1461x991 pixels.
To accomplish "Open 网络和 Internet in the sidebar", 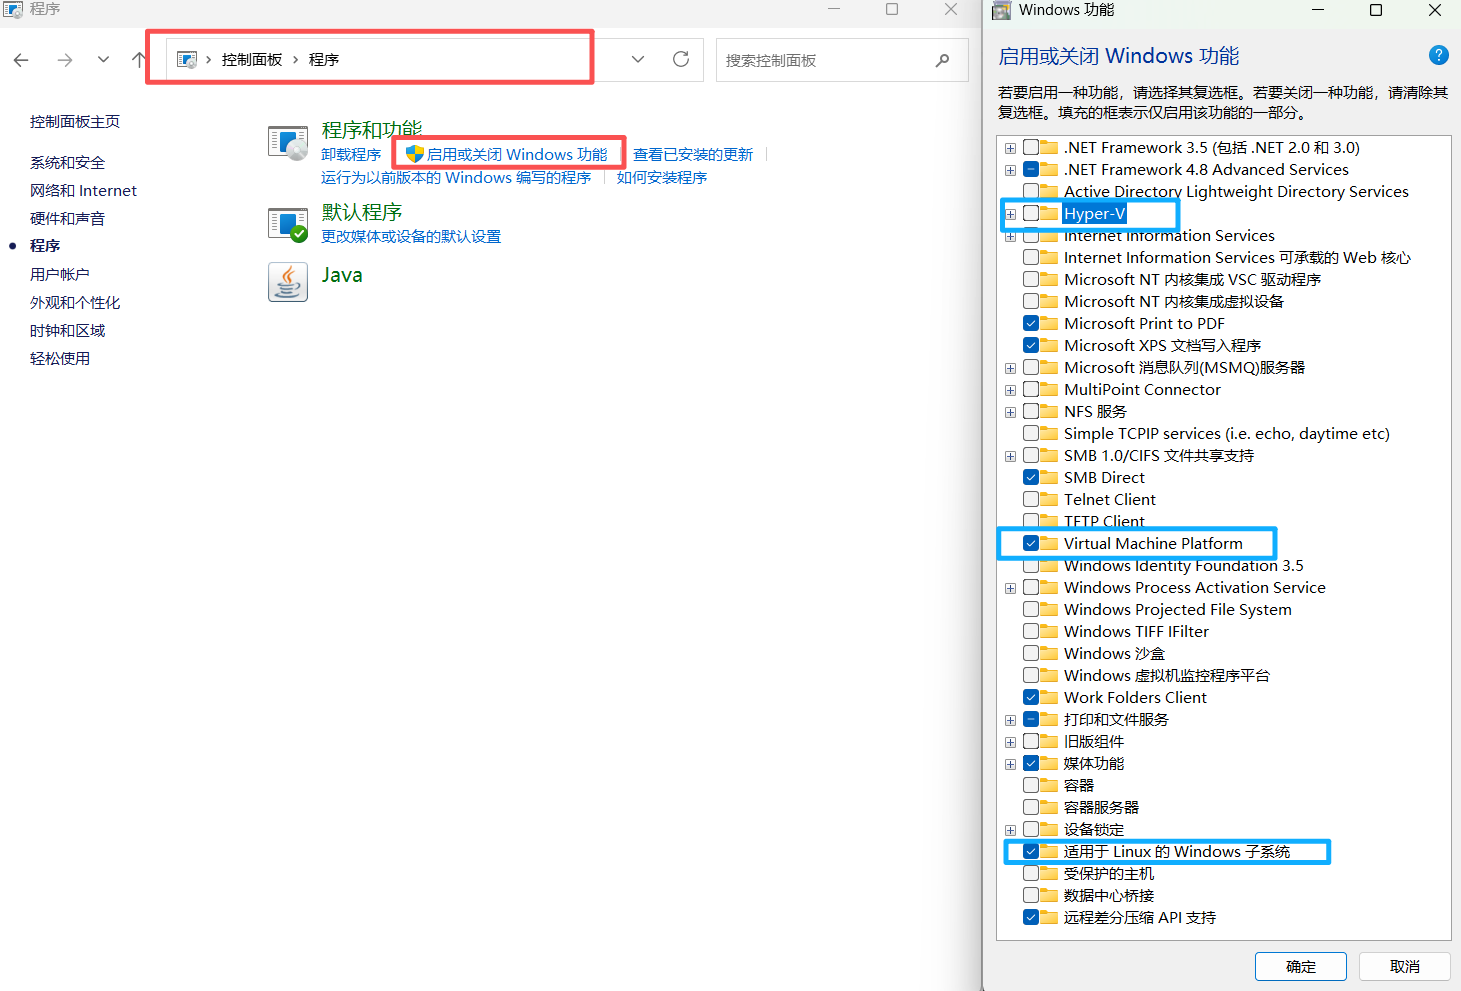I will (83, 190).
